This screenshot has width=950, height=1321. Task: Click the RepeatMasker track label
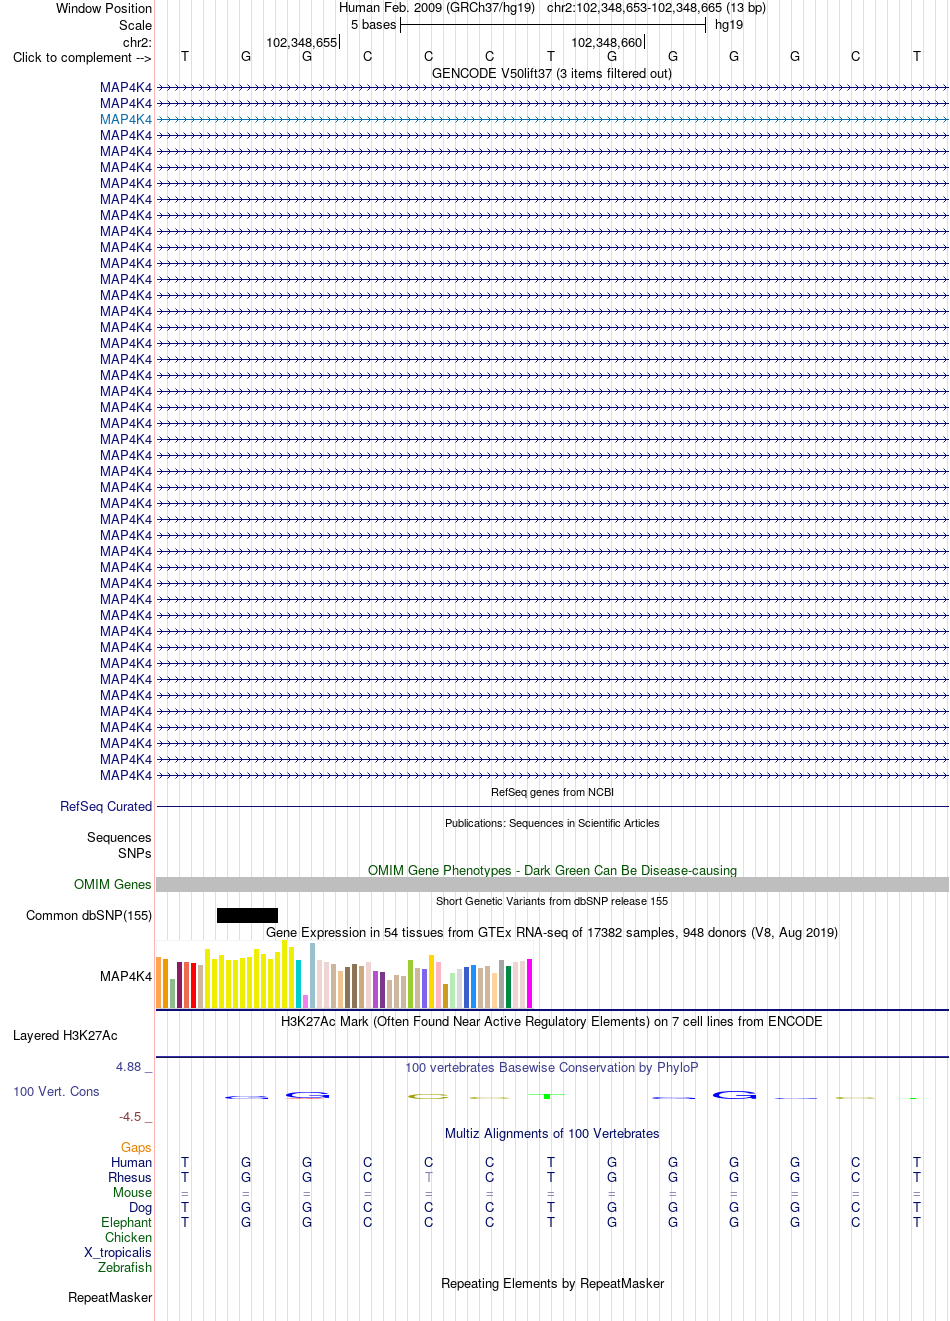110,1297
